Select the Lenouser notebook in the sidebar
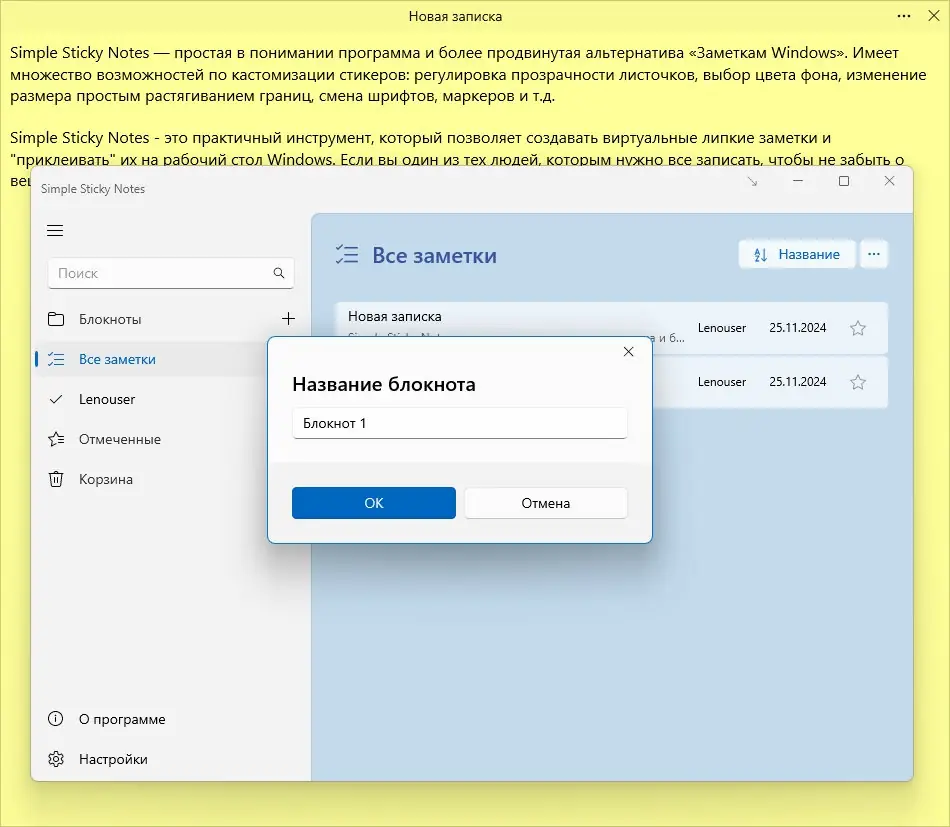Screen dimensions: 950x827 coord(107,399)
